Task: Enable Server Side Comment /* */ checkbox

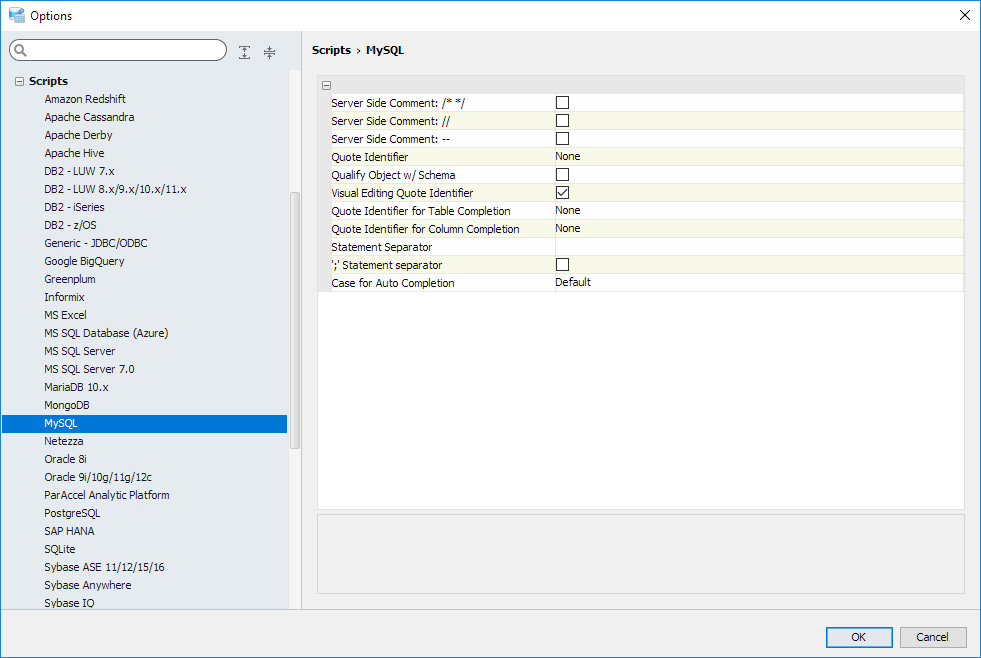Action: click(x=562, y=102)
